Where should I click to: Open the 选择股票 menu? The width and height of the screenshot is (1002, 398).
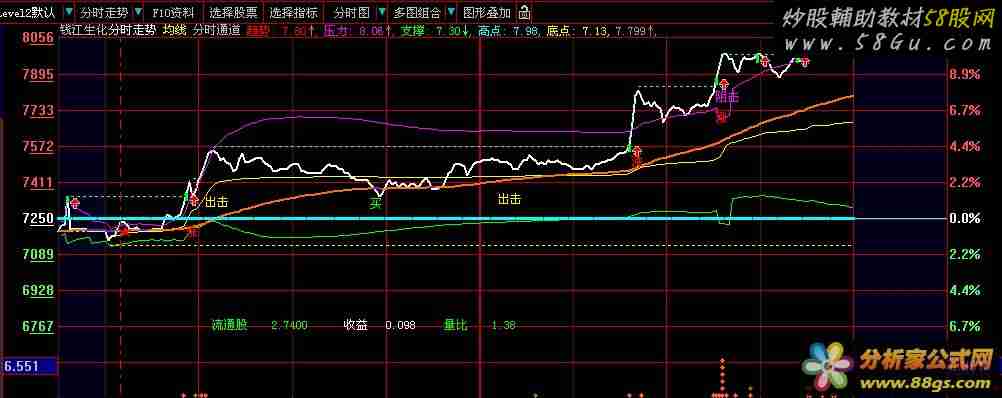[234, 12]
